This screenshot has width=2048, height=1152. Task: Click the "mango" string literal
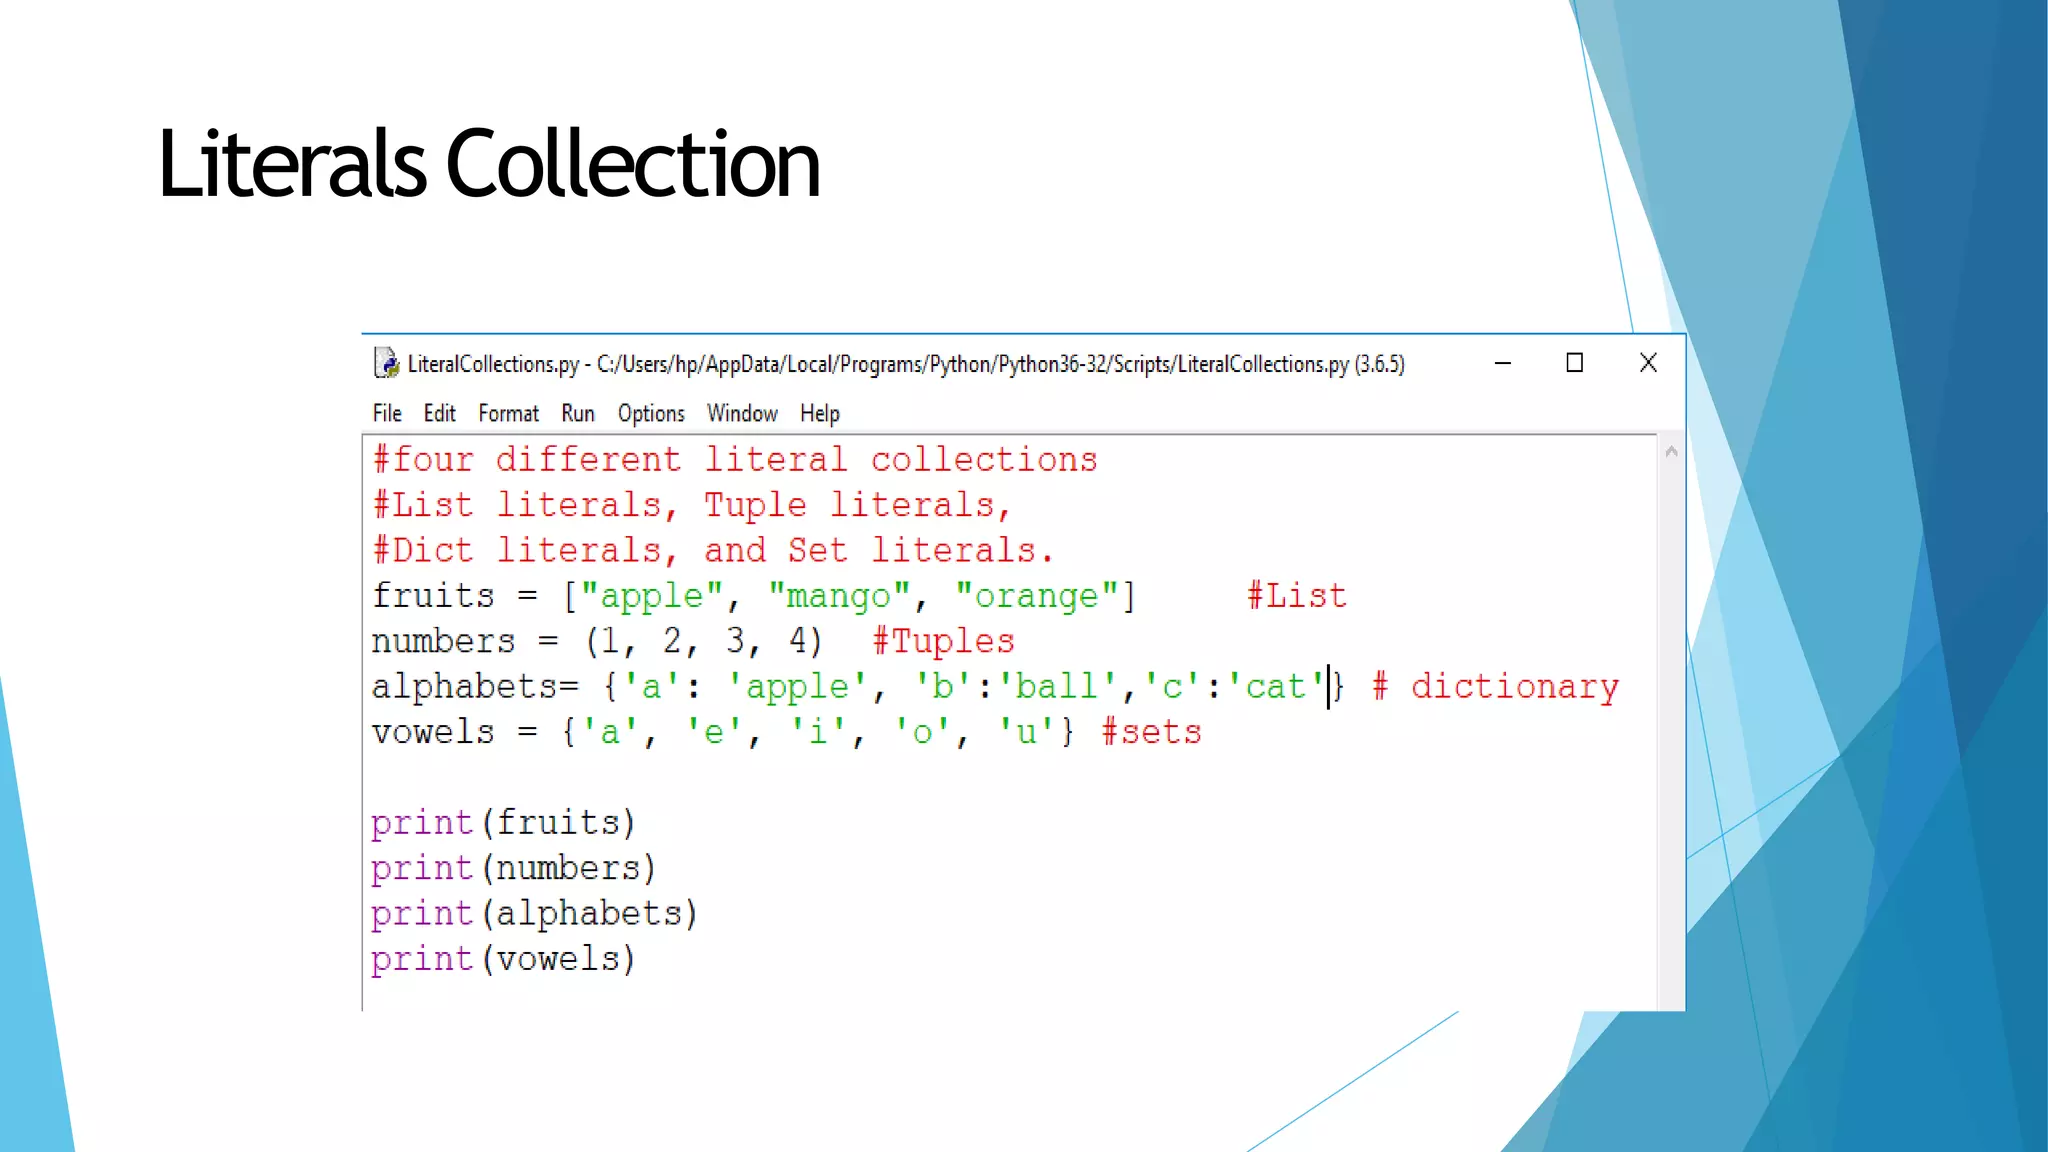tap(839, 596)
